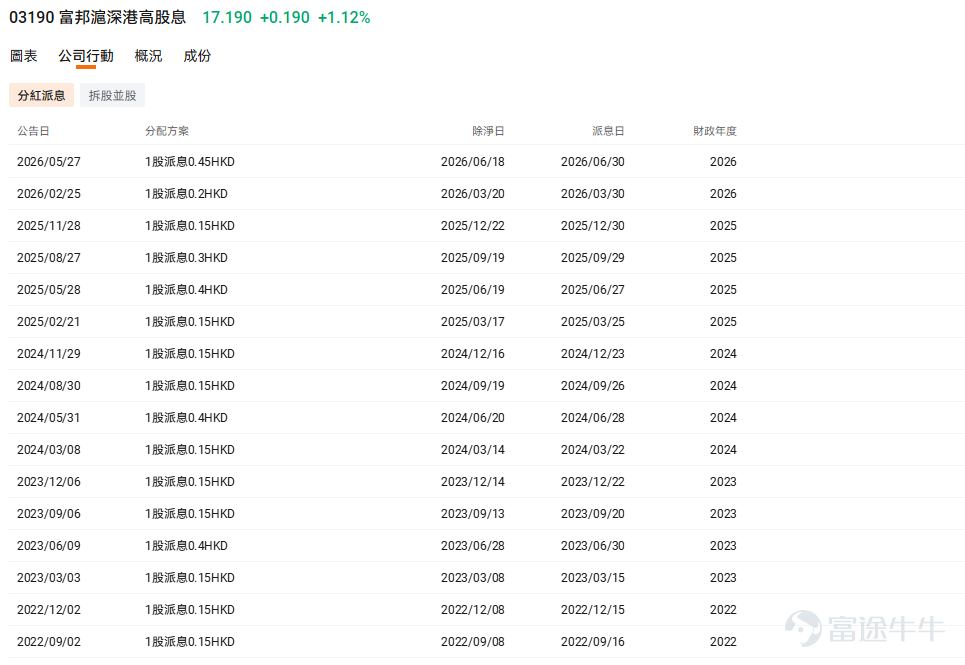
Task: Select announcement date 2025/02/21
Action: point(49,322)
